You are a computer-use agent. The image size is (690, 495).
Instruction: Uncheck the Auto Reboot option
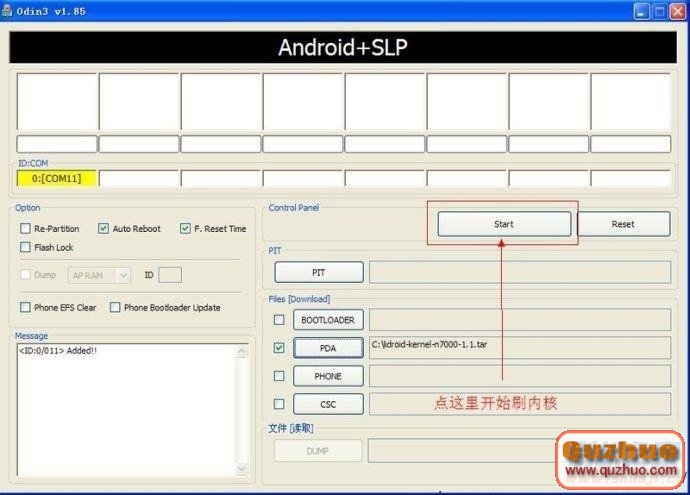click(x=103, y=228)
